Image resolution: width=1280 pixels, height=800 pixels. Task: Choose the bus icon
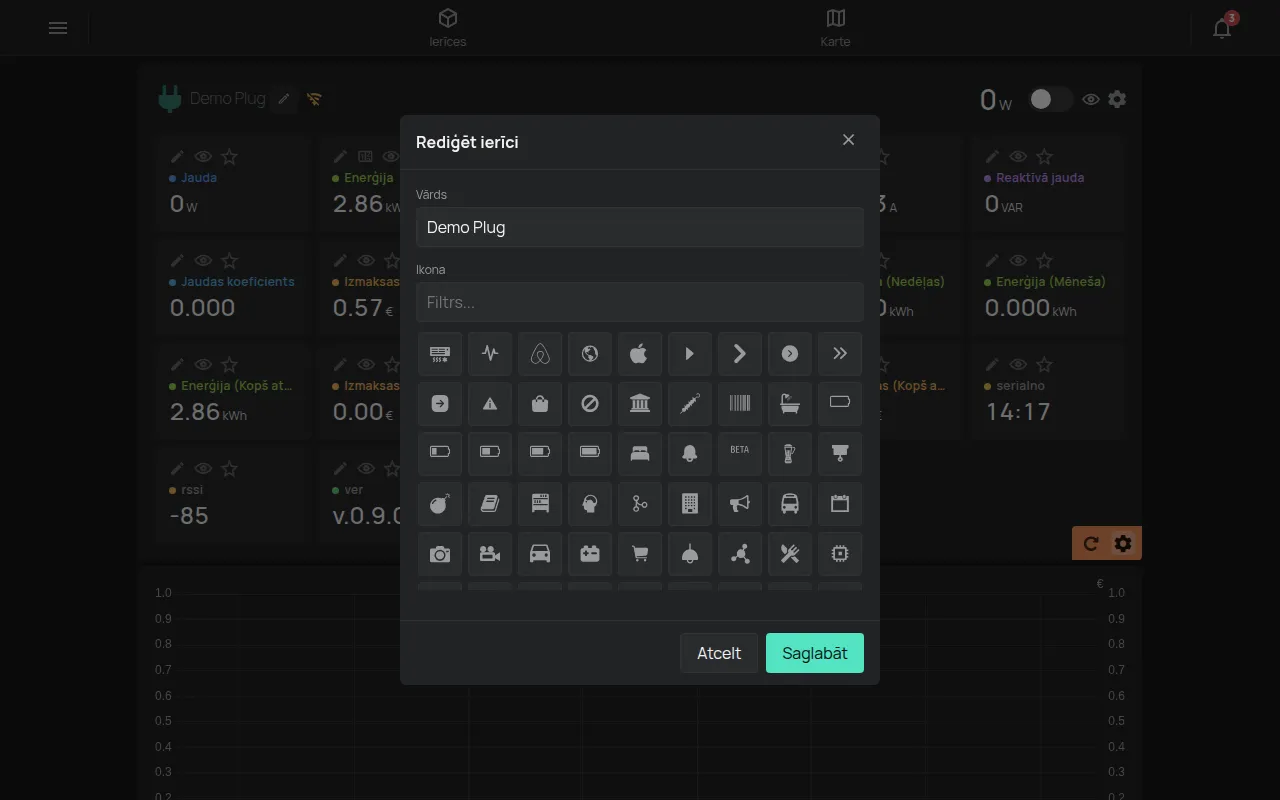click(790, 503)
